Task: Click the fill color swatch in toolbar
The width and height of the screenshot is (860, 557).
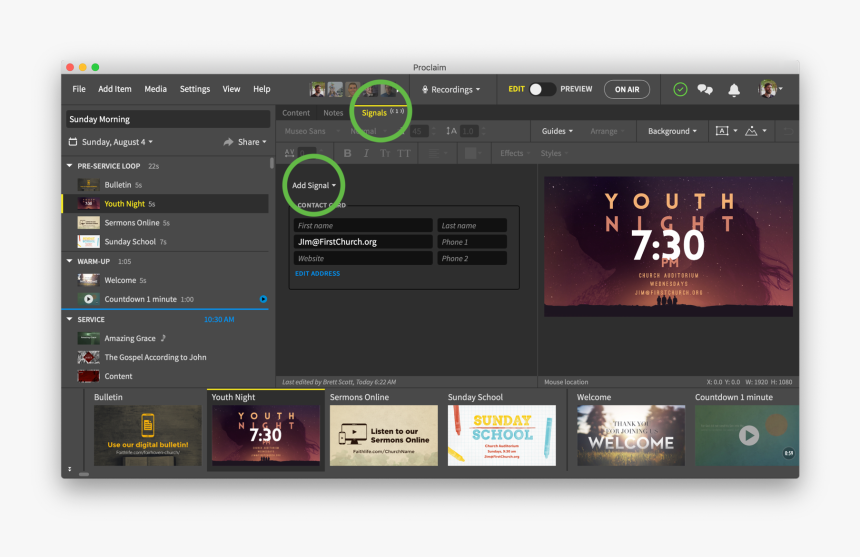Action: click(x=471, y=154)
